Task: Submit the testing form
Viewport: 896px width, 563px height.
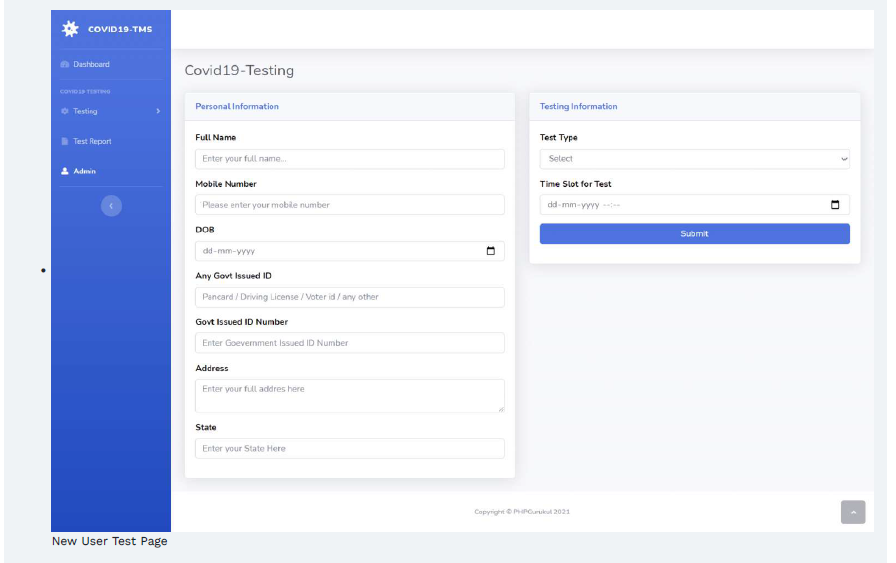Action: [x=694, y=234]
